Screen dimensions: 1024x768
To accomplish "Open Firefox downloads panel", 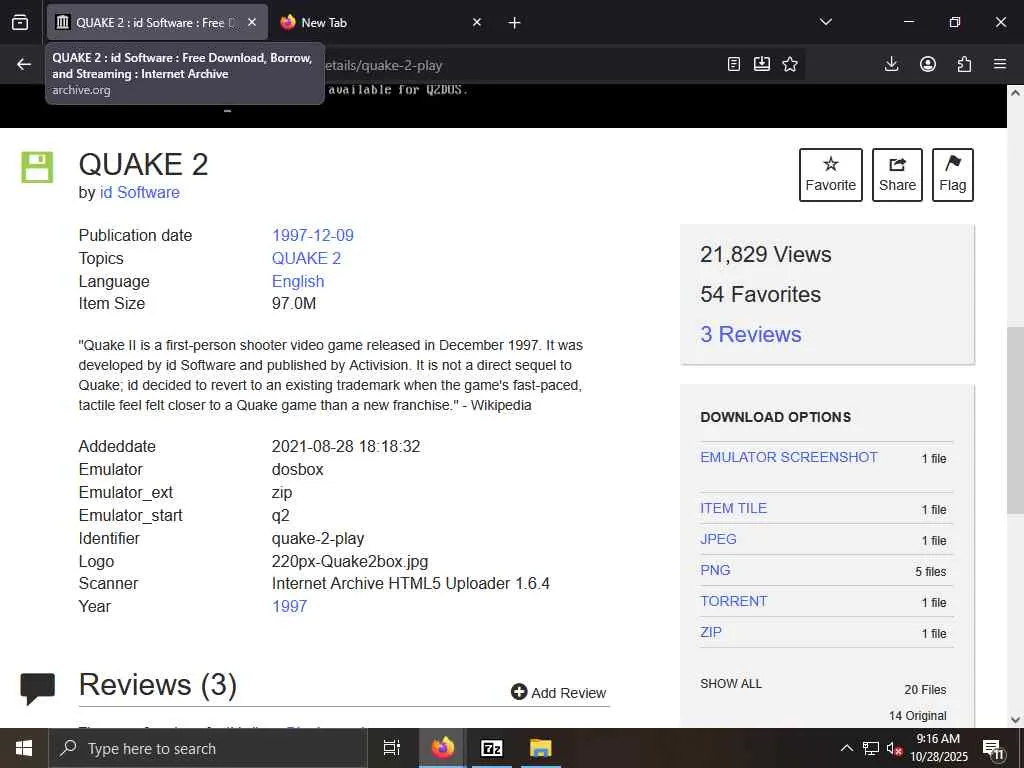I will pyautogui.click(x=891, y=64).
